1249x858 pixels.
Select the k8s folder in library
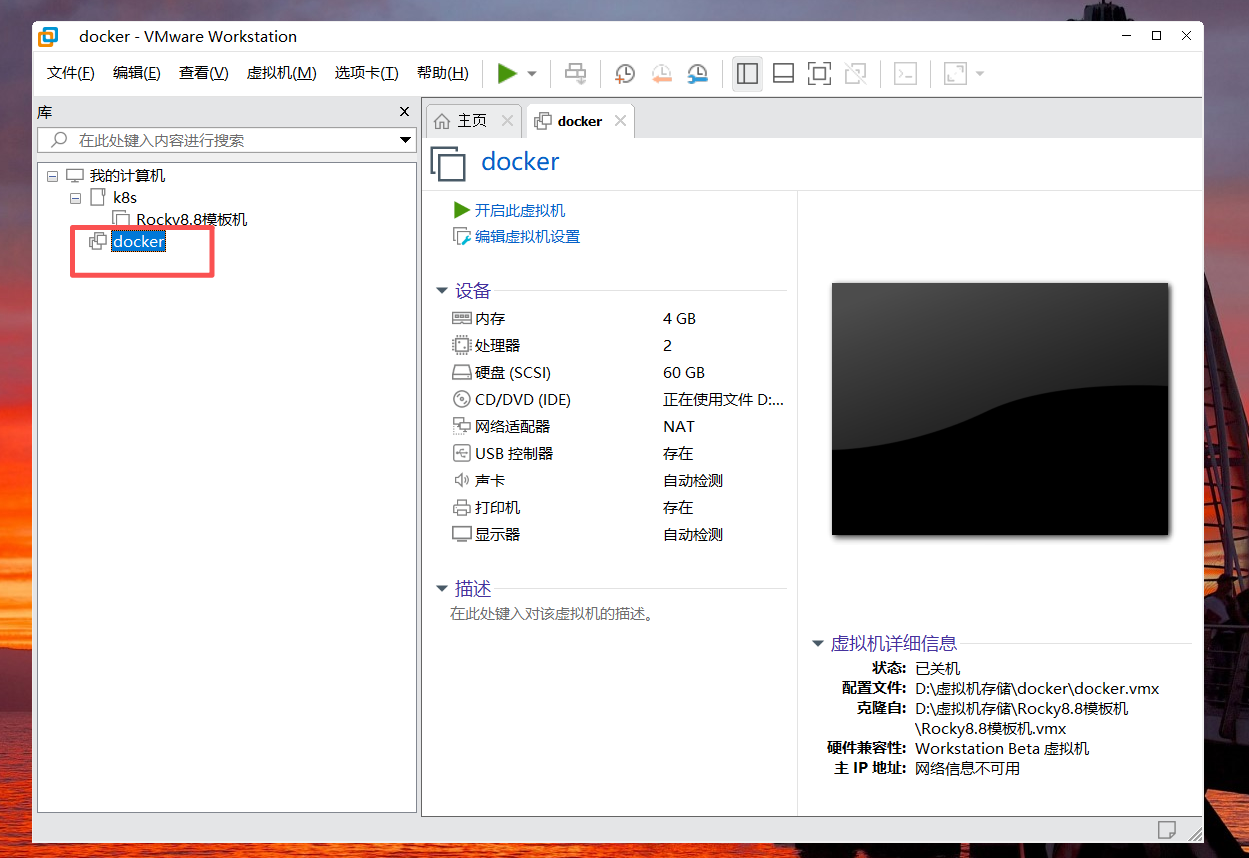(125, 198)
